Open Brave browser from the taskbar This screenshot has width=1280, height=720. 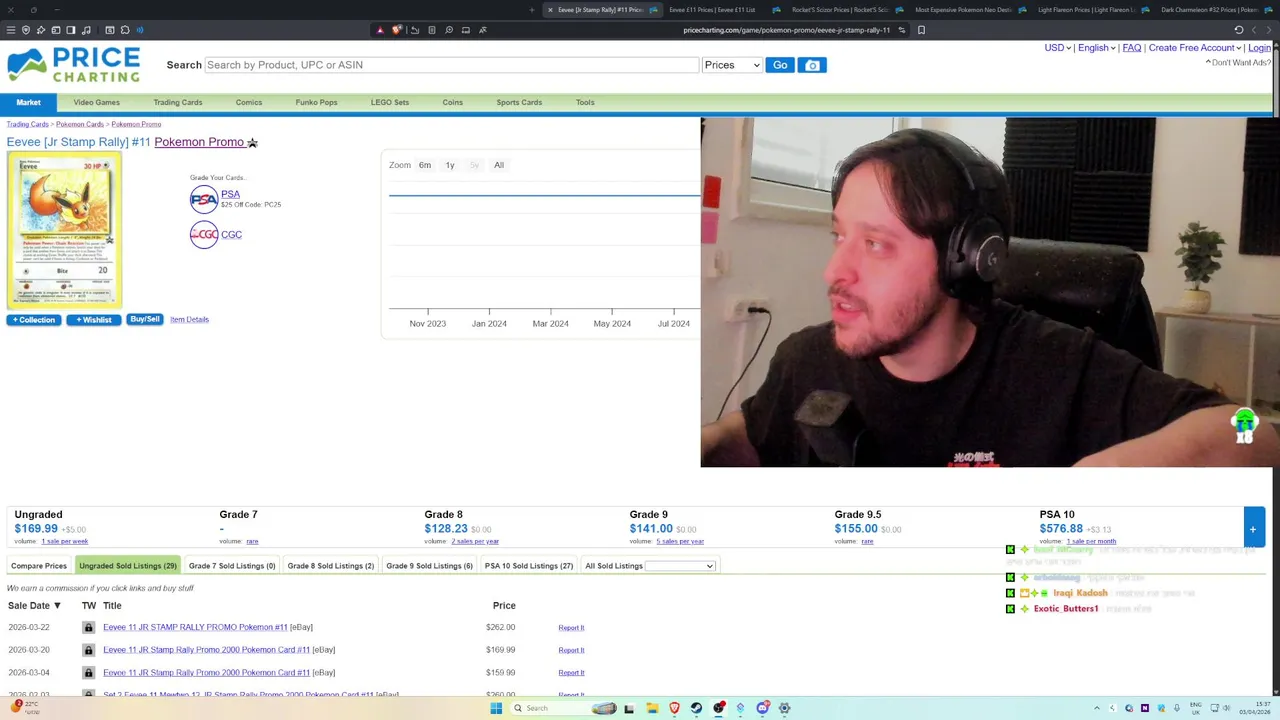pyautogui.click(x=675, y=708)
